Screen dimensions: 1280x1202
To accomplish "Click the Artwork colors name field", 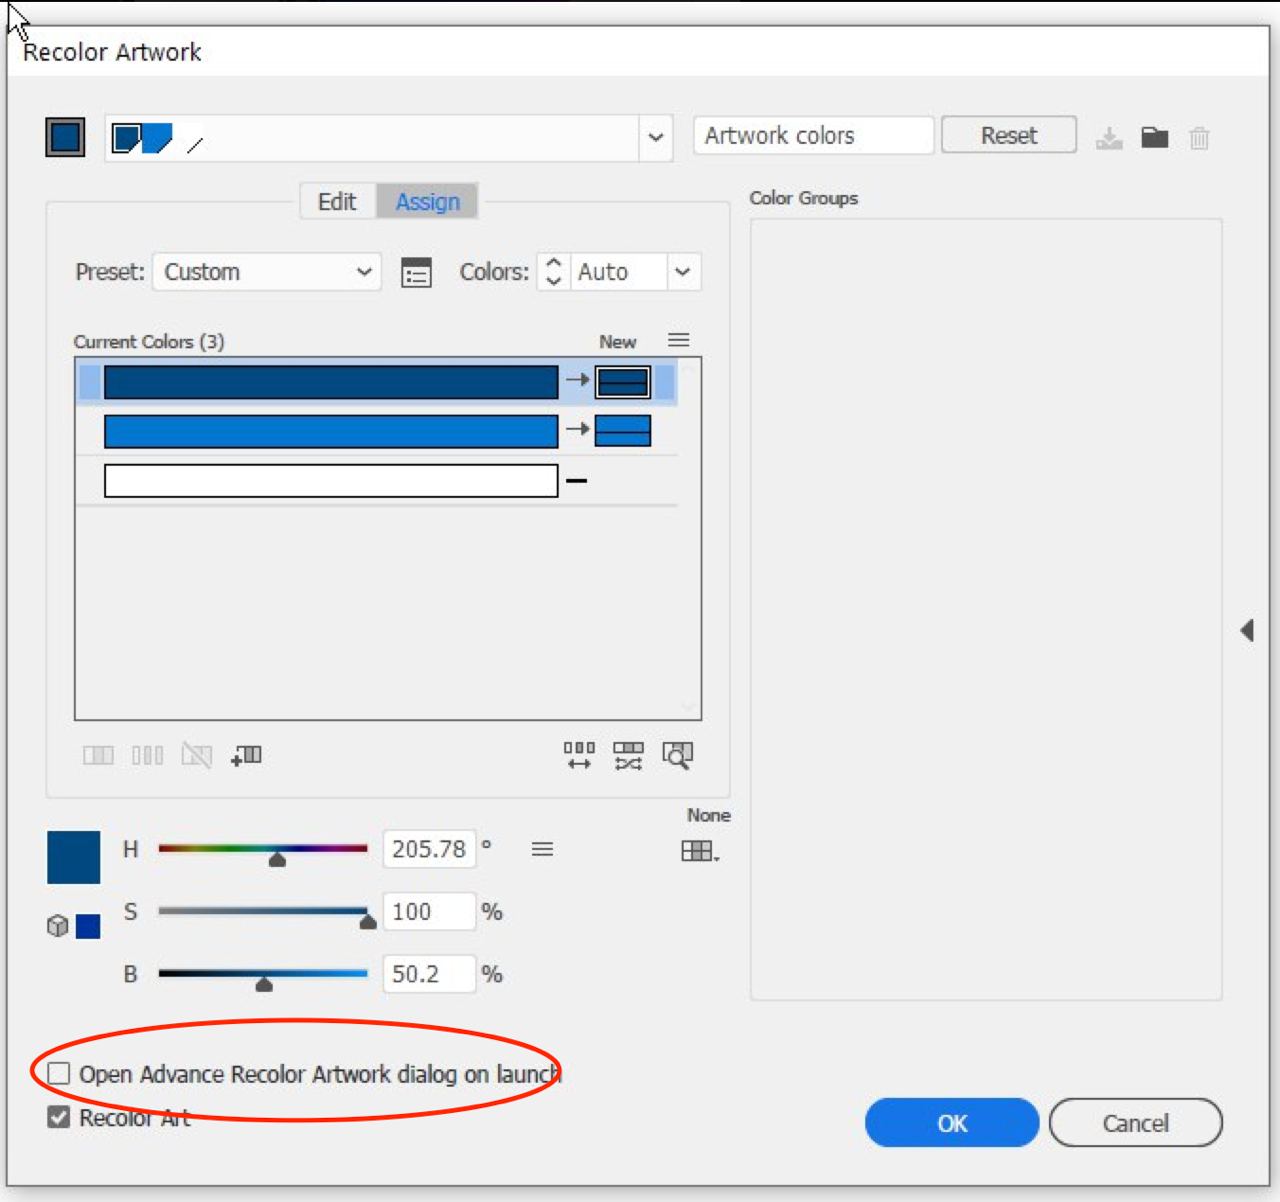I will tap(814, 135).
